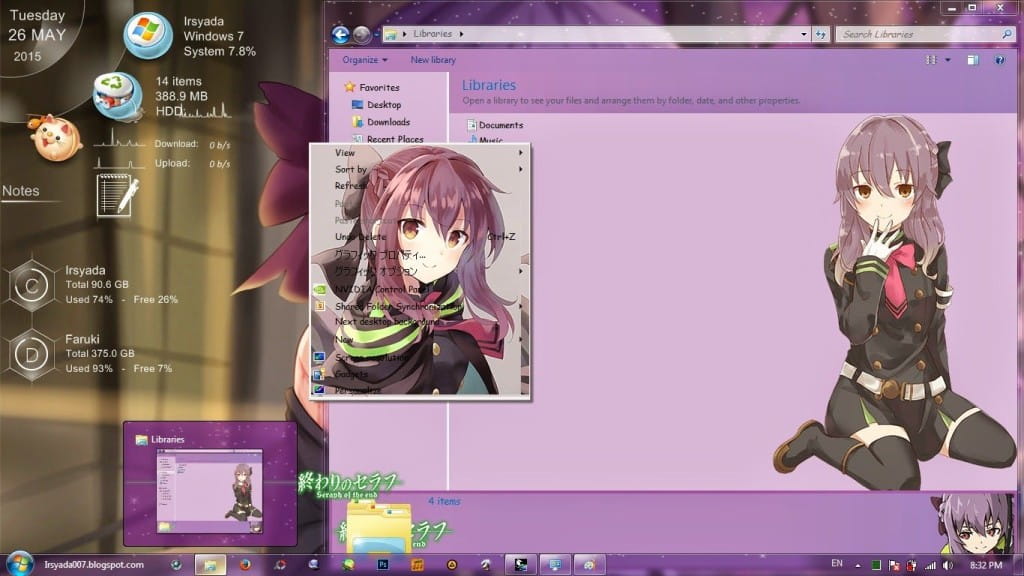Open the volume icon in the system tray
The width and height of the screenshot is (1024, 576).
click(947, 564)
